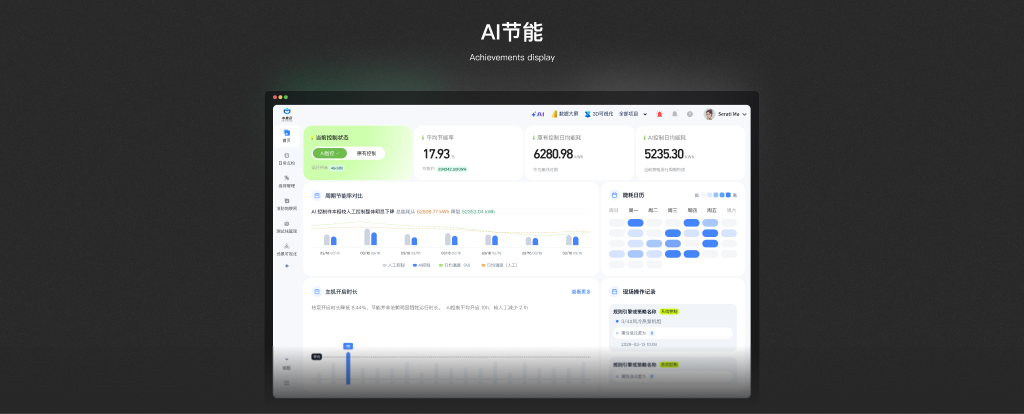Click the small diamond icon under sidebar items

(x=287, y=266)
